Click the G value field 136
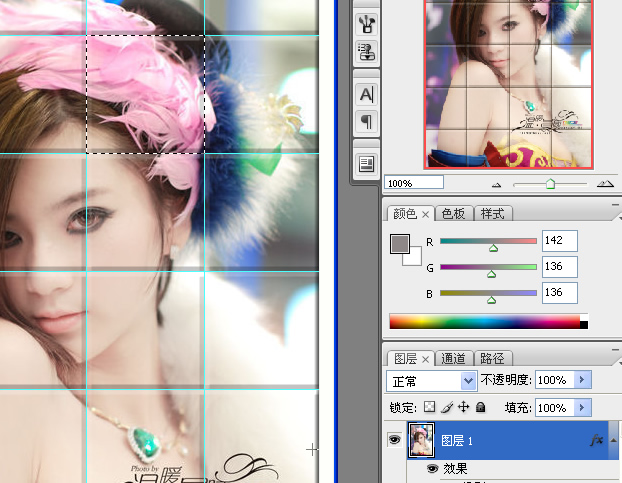This screenshot has height=483, width=622. pyautogui.click(x=560, y=267)
